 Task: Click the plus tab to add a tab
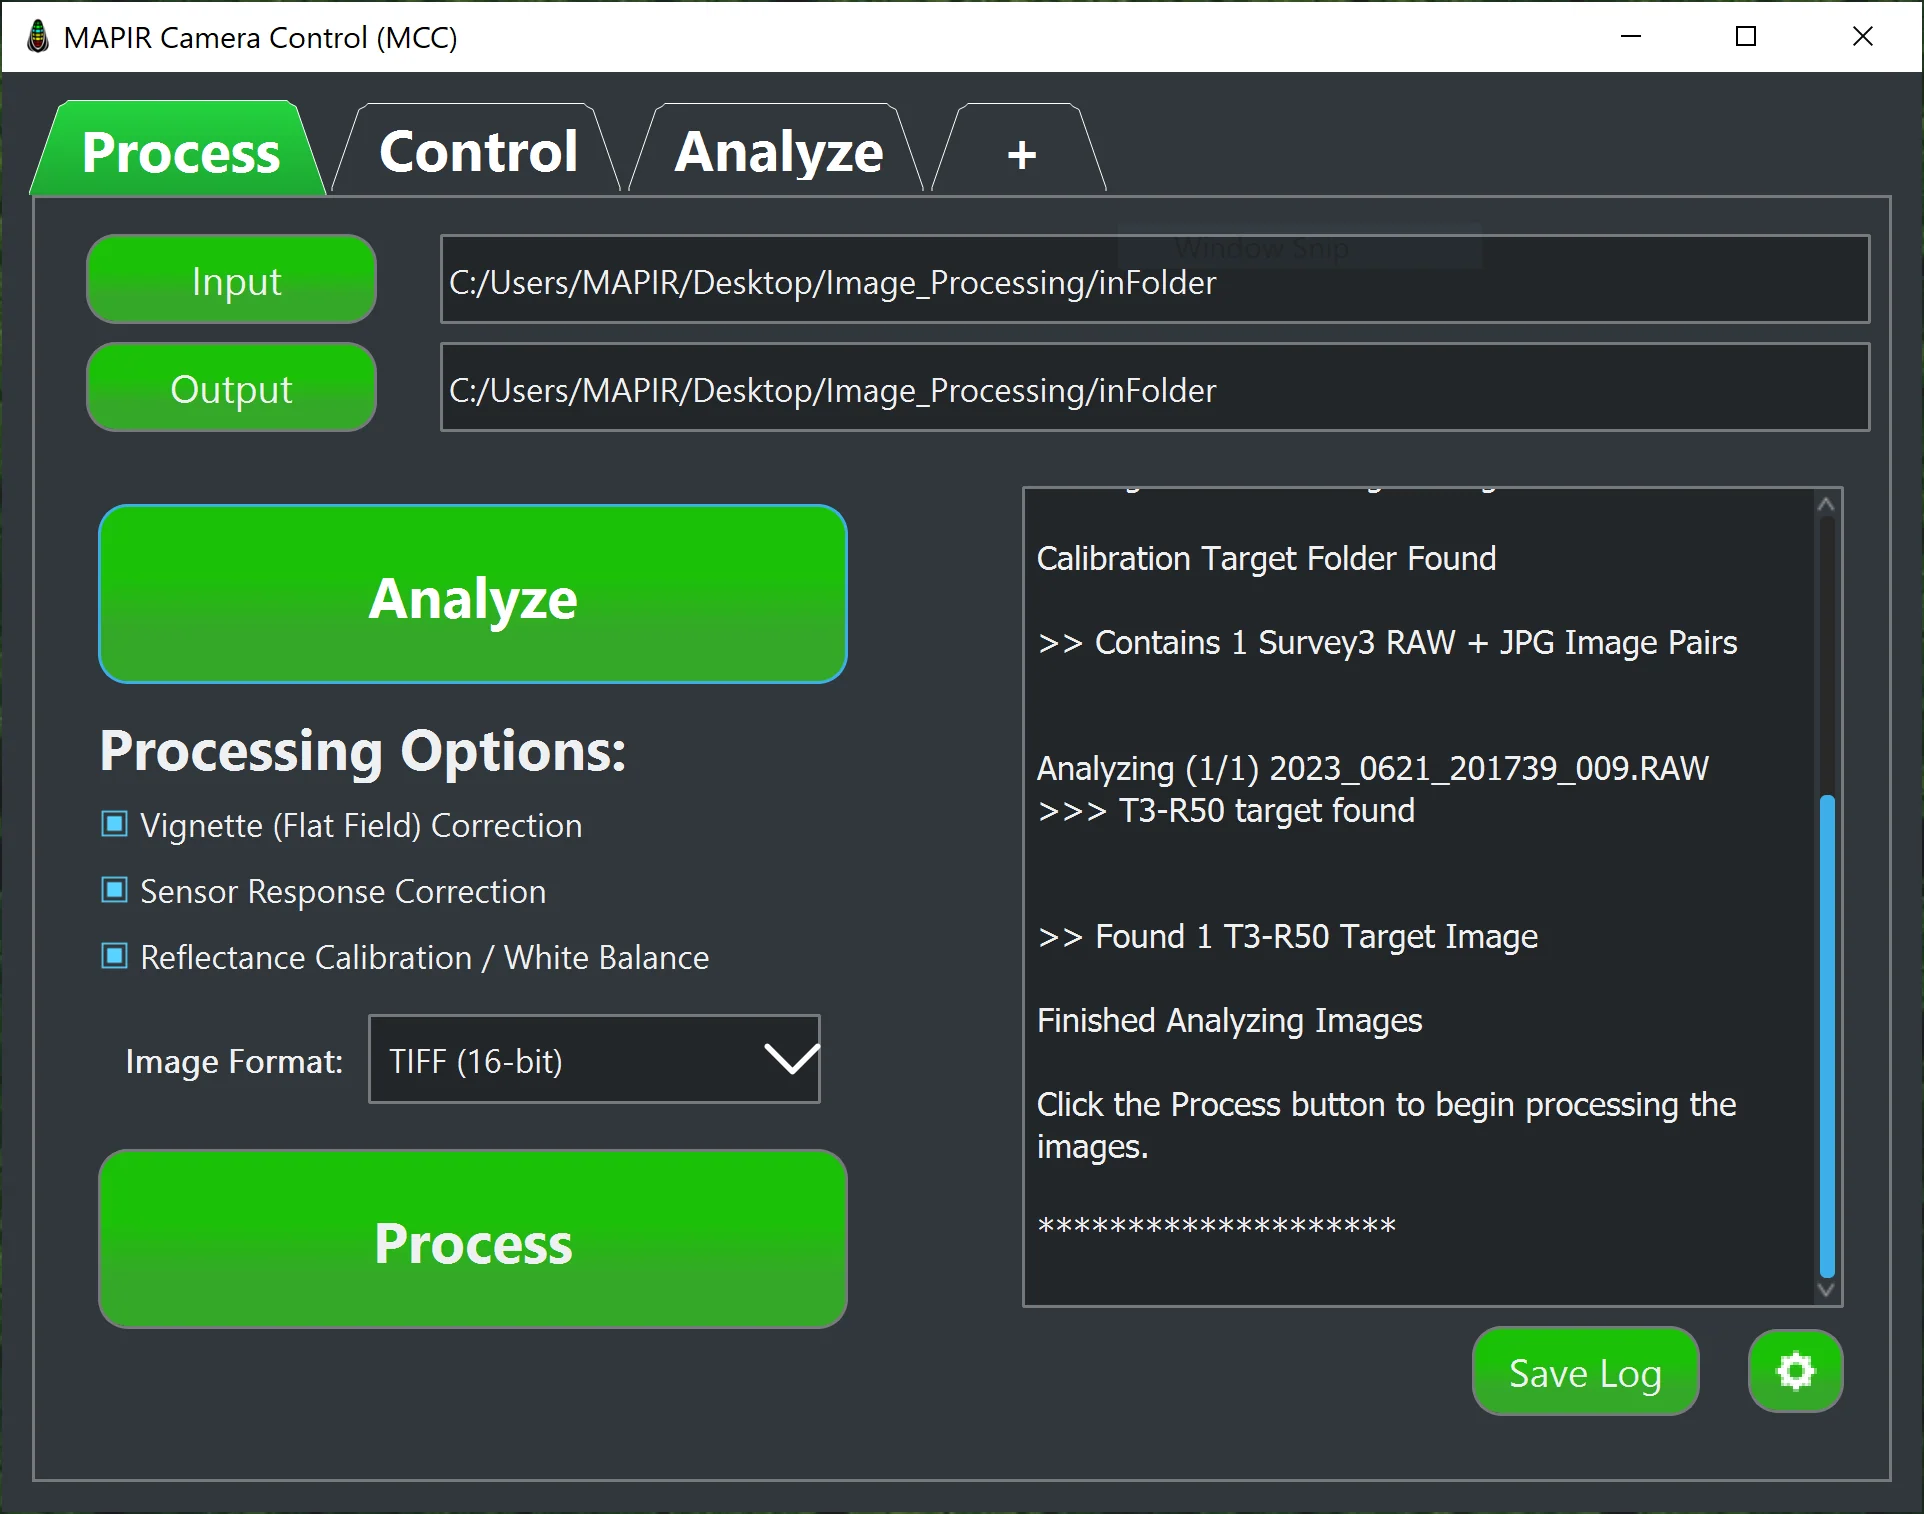1021,154
